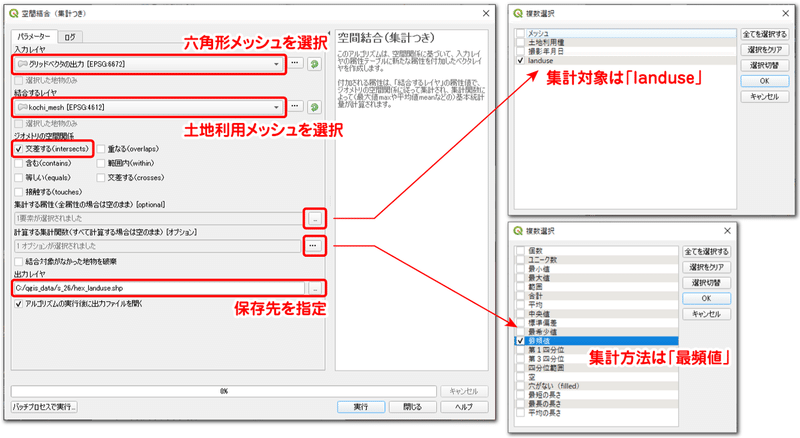Check 土地利用種 field in attribute selection dialog

520,42
